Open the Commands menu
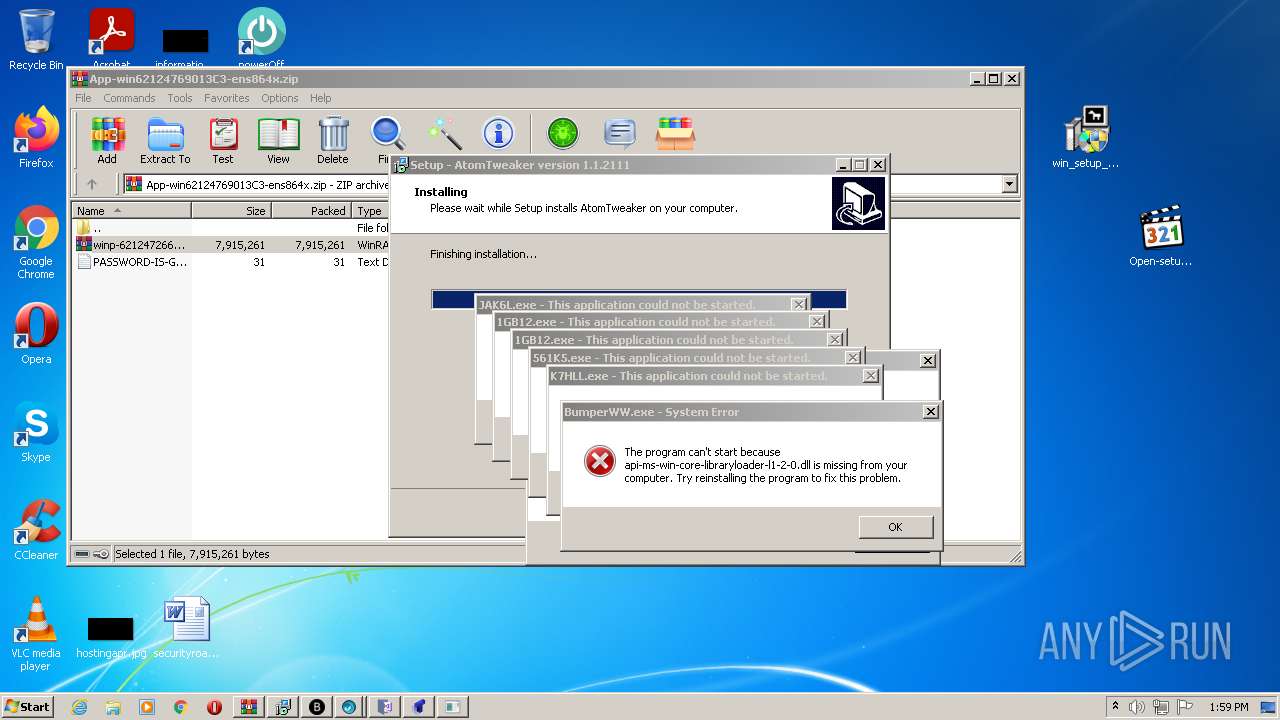This screenshot has width=1280, height=720. pyautogui.click(x=129, y=98)
